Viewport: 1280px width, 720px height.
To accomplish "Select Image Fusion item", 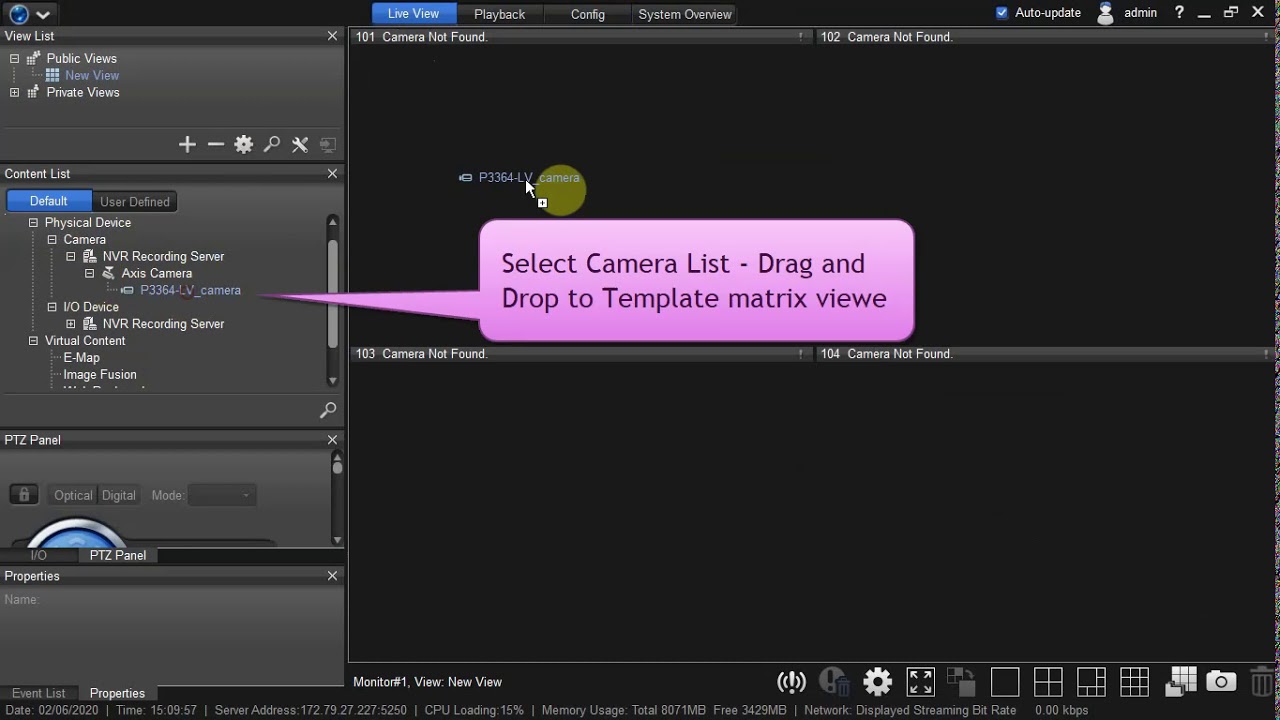I will tap(100, 375).
